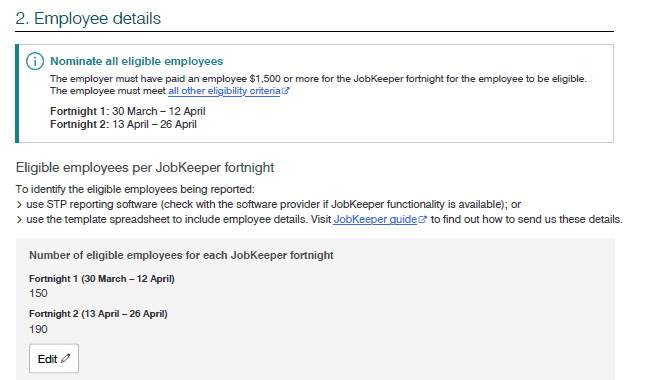Image resolution: width=655 pixels, height=380 pixels.
Task: Click the To identify the eligible employees sentence
Action: click(x=135, y=190)
